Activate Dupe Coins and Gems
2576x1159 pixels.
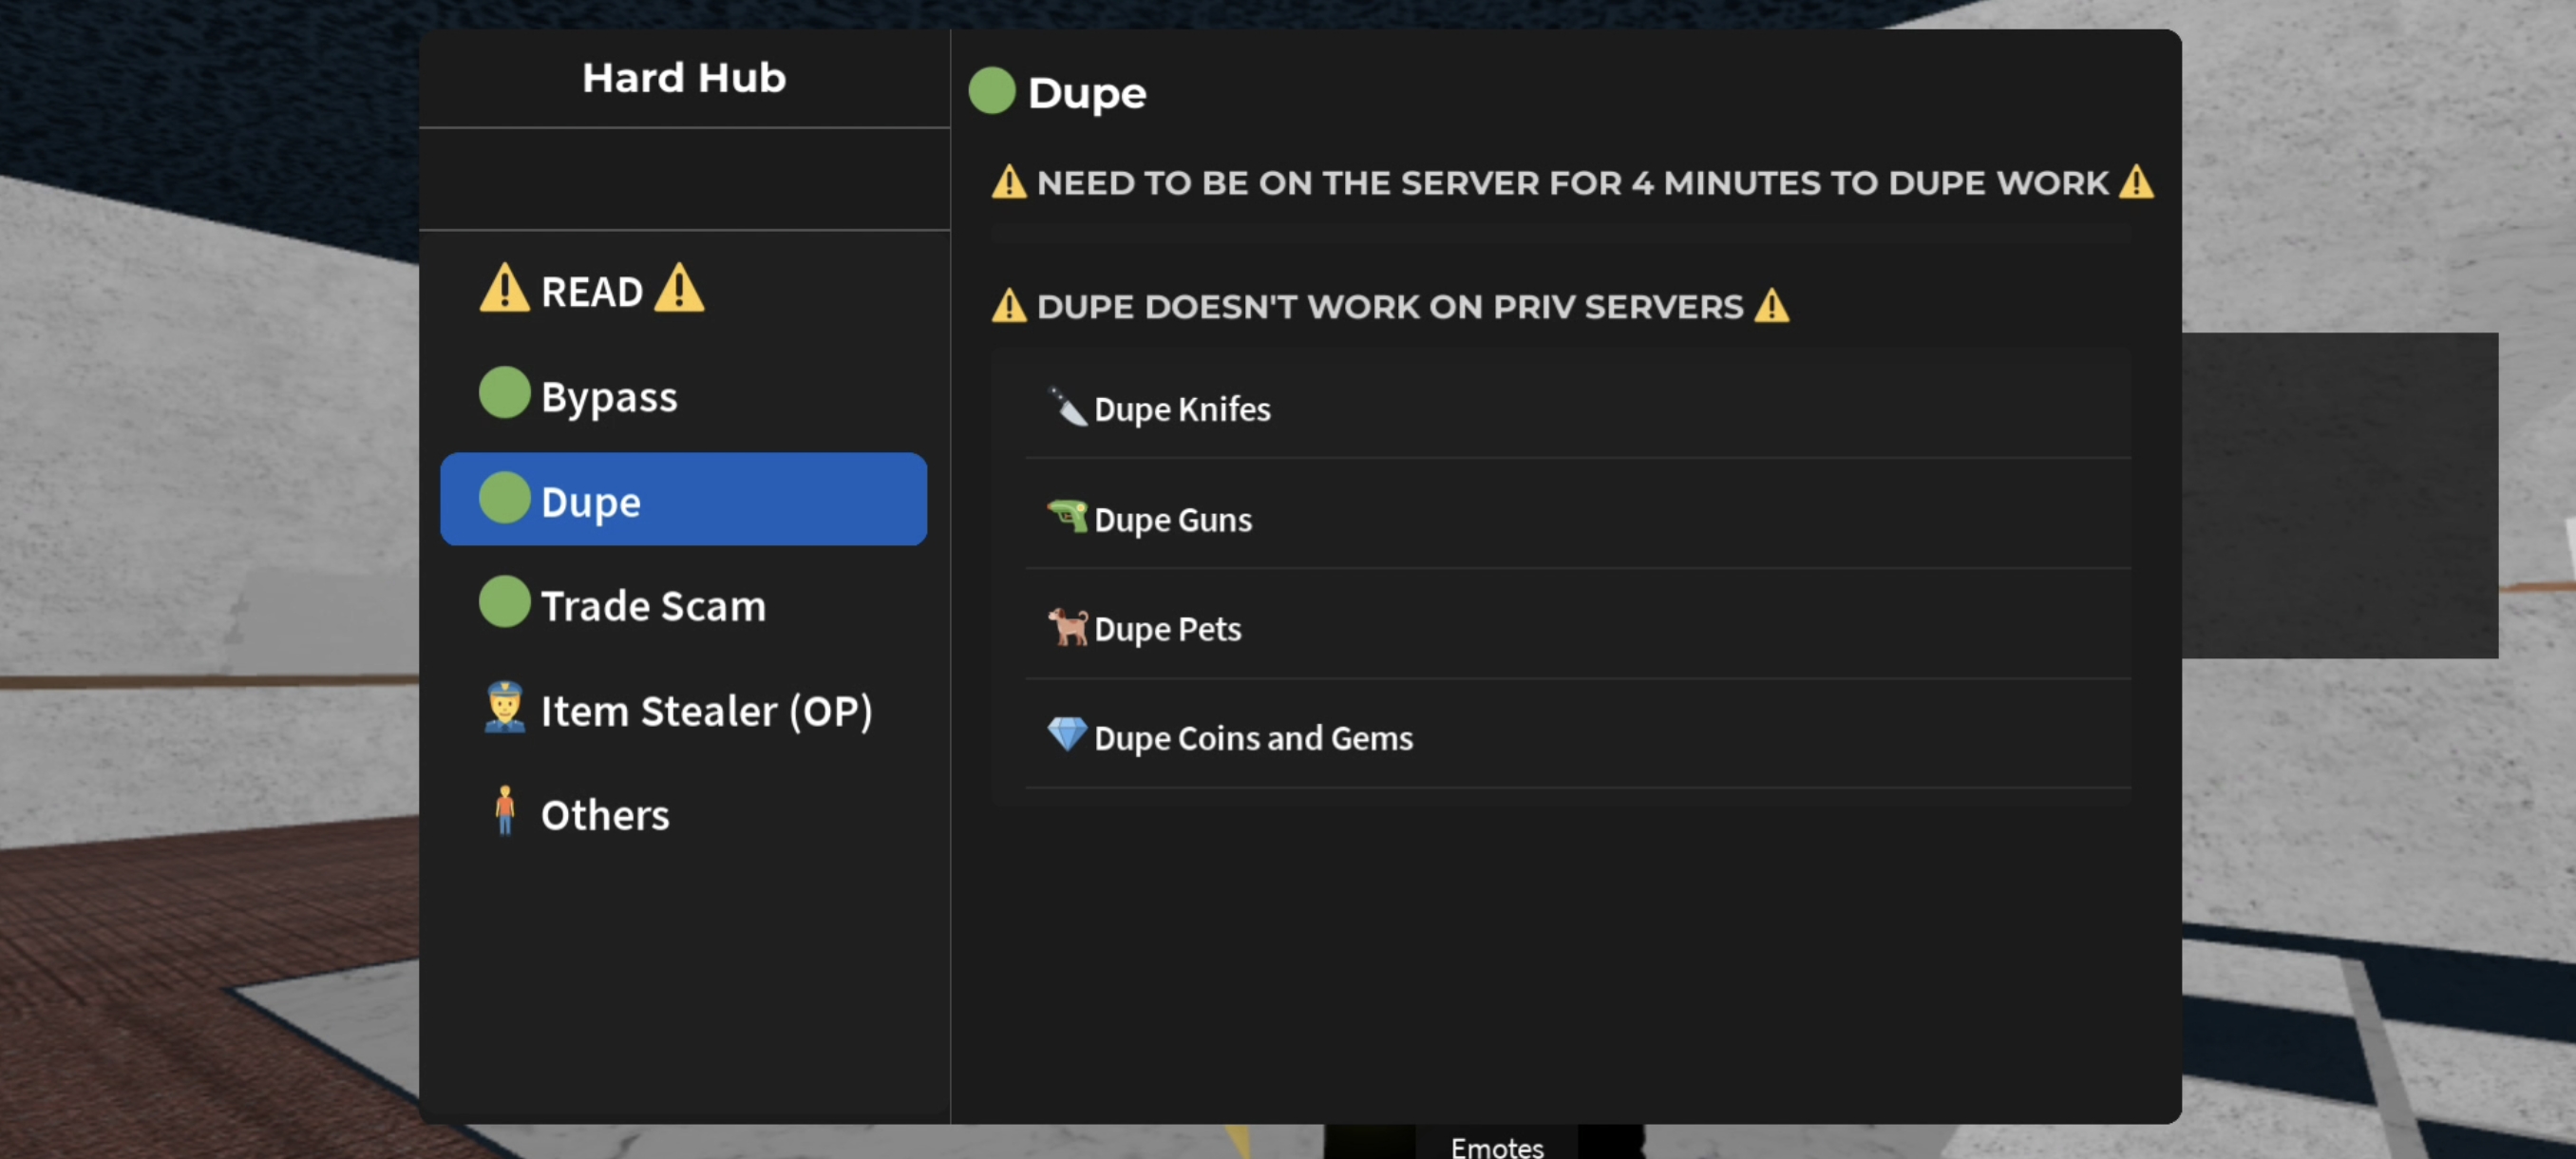[1252, 738]
